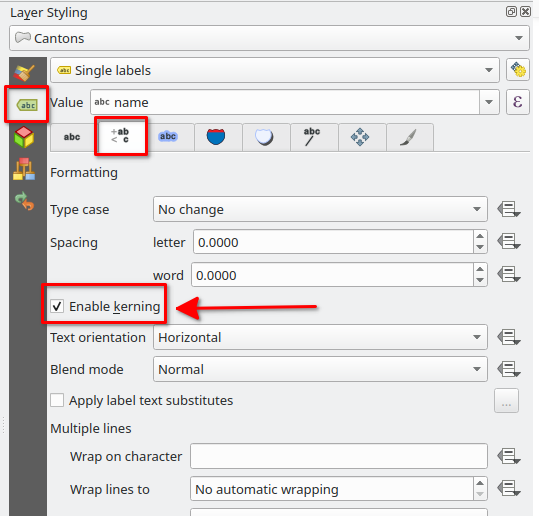The image size is (539, 516).
Task: Open the Blend mode Normal dropdown
Action: click(320, 369)
